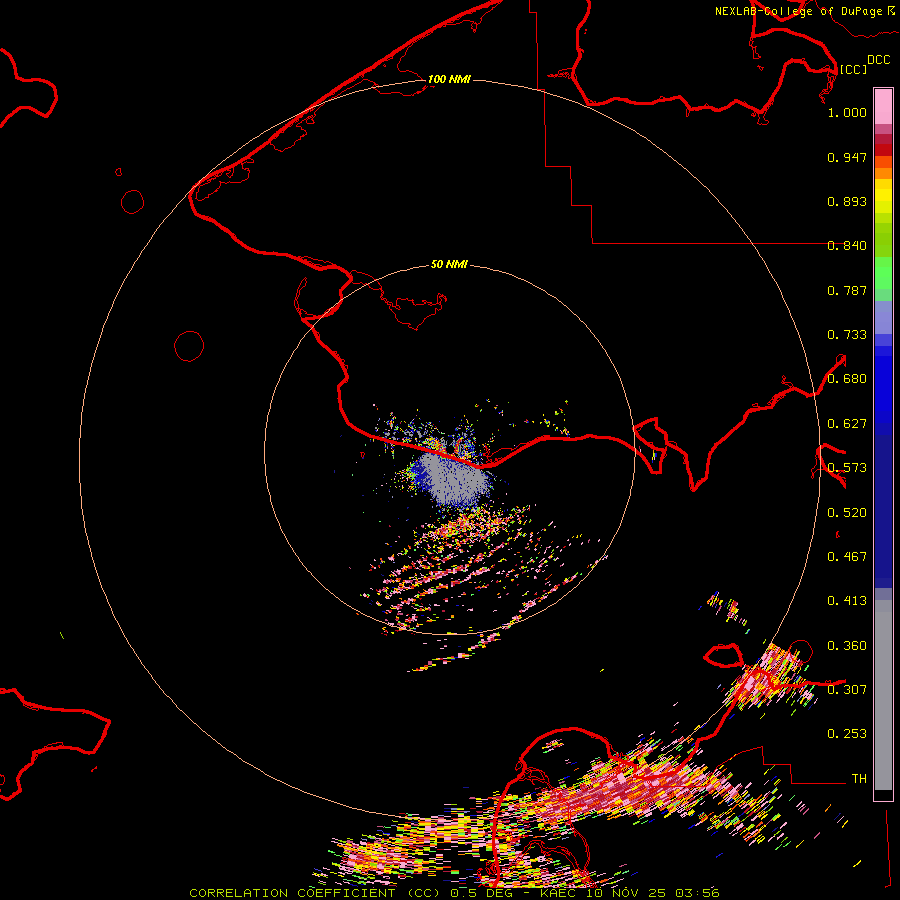The height and width of the screenshot is (900, 900).
Task: Click the 1.000 legend value
Action: point(847,112)
